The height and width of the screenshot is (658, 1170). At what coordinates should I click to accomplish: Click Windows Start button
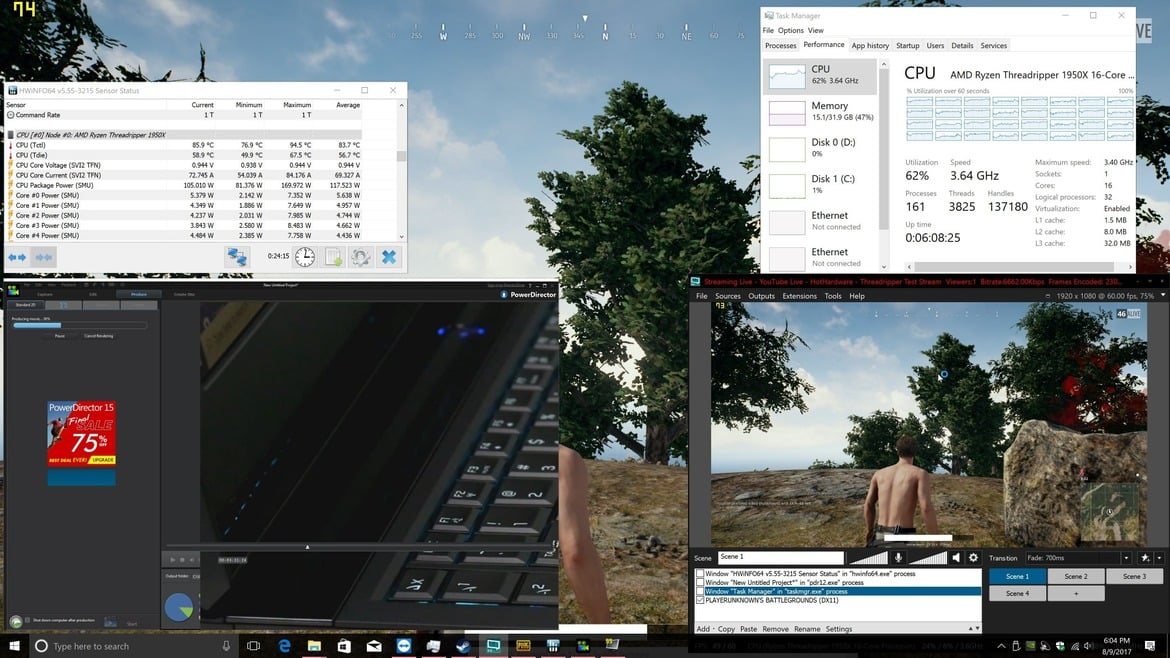point(14,645)
